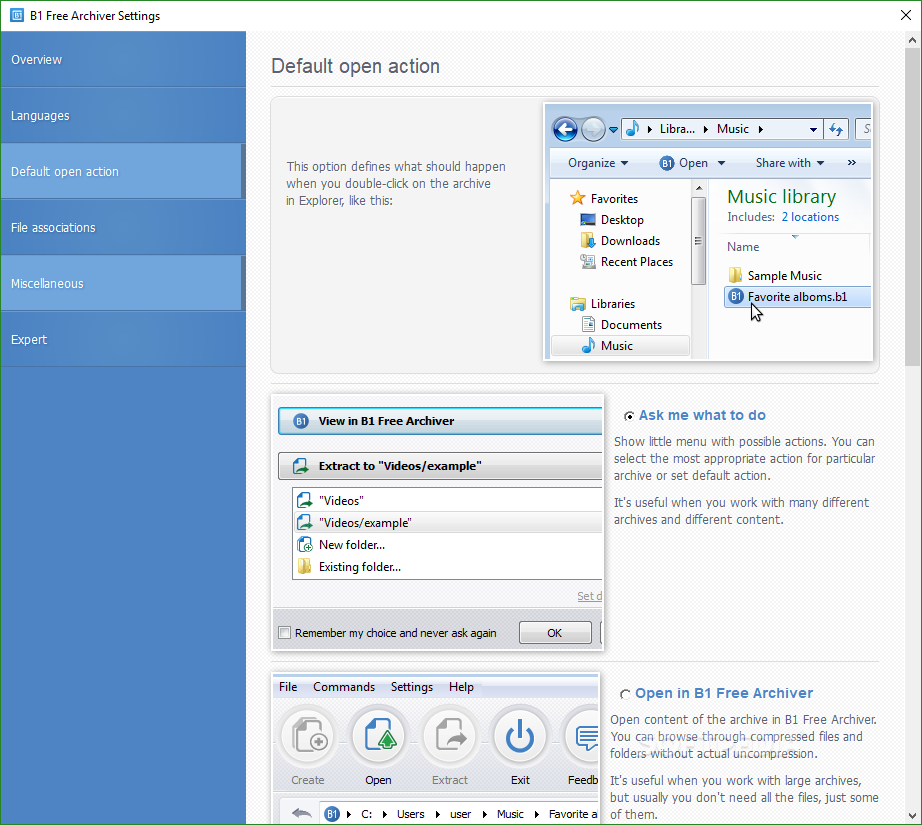
Task: Click the Existing folder icon
Action: click(305, 566)
